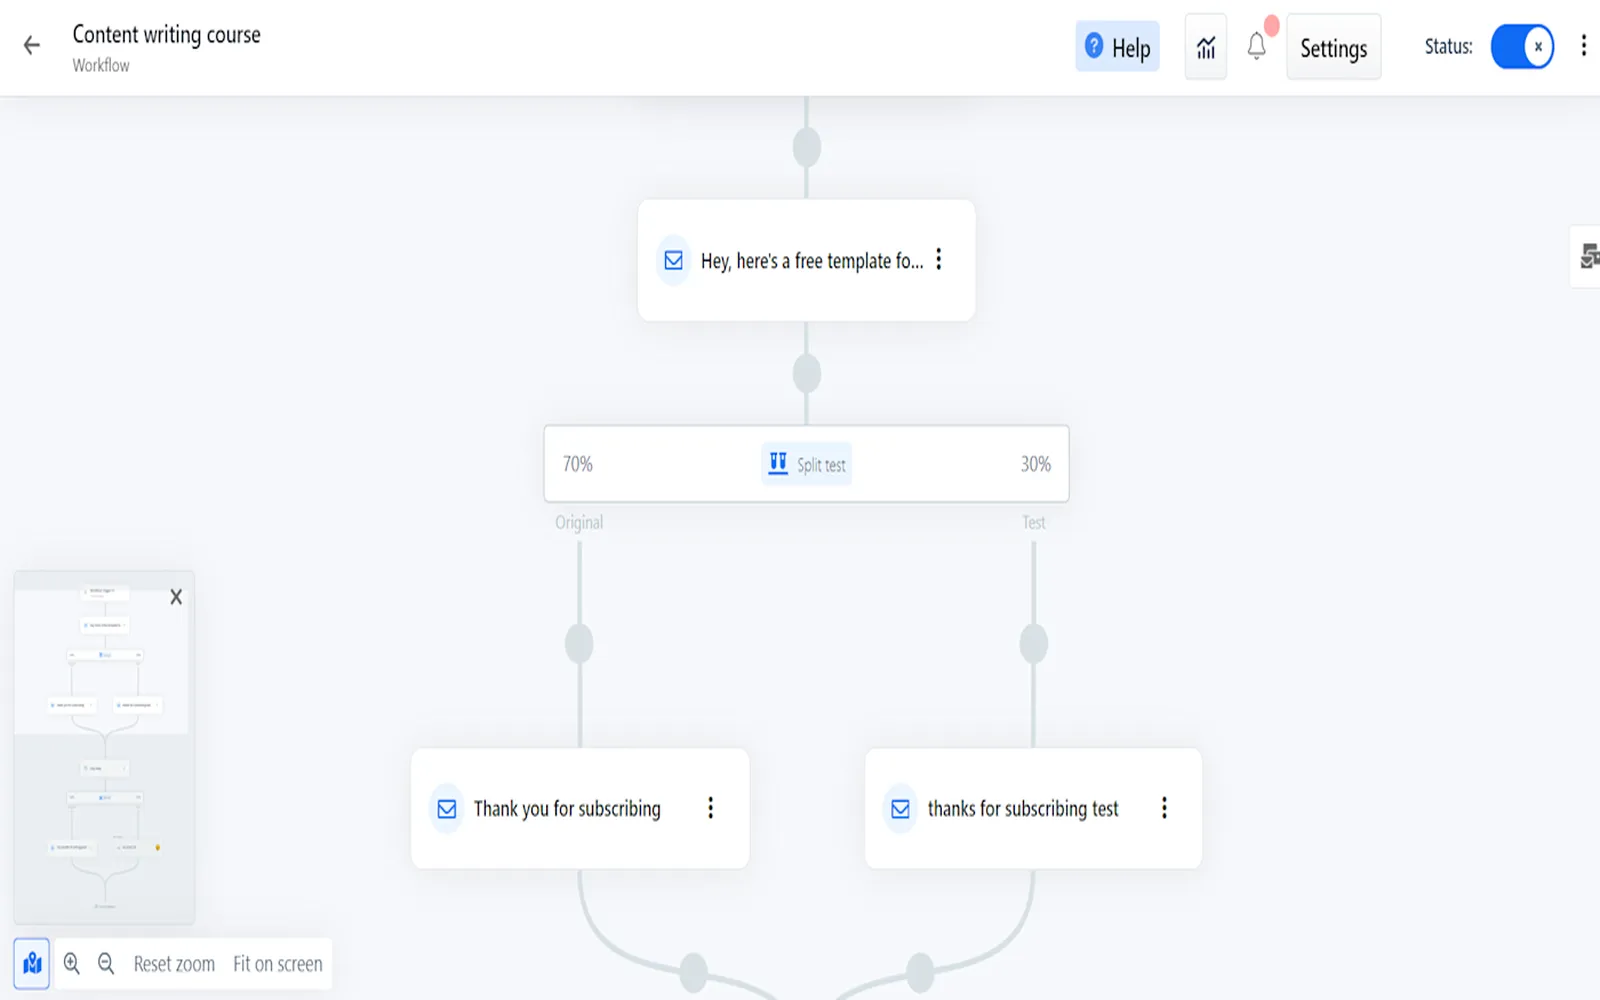Click connector dot below 'thanks for subscribing test' merge

coord(920,973)
